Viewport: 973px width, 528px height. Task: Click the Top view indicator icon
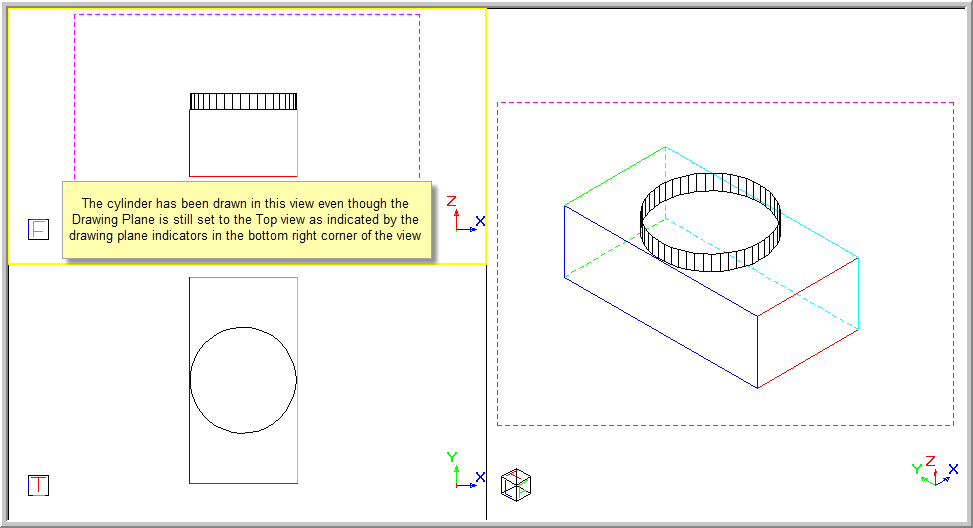coord(38,485)
